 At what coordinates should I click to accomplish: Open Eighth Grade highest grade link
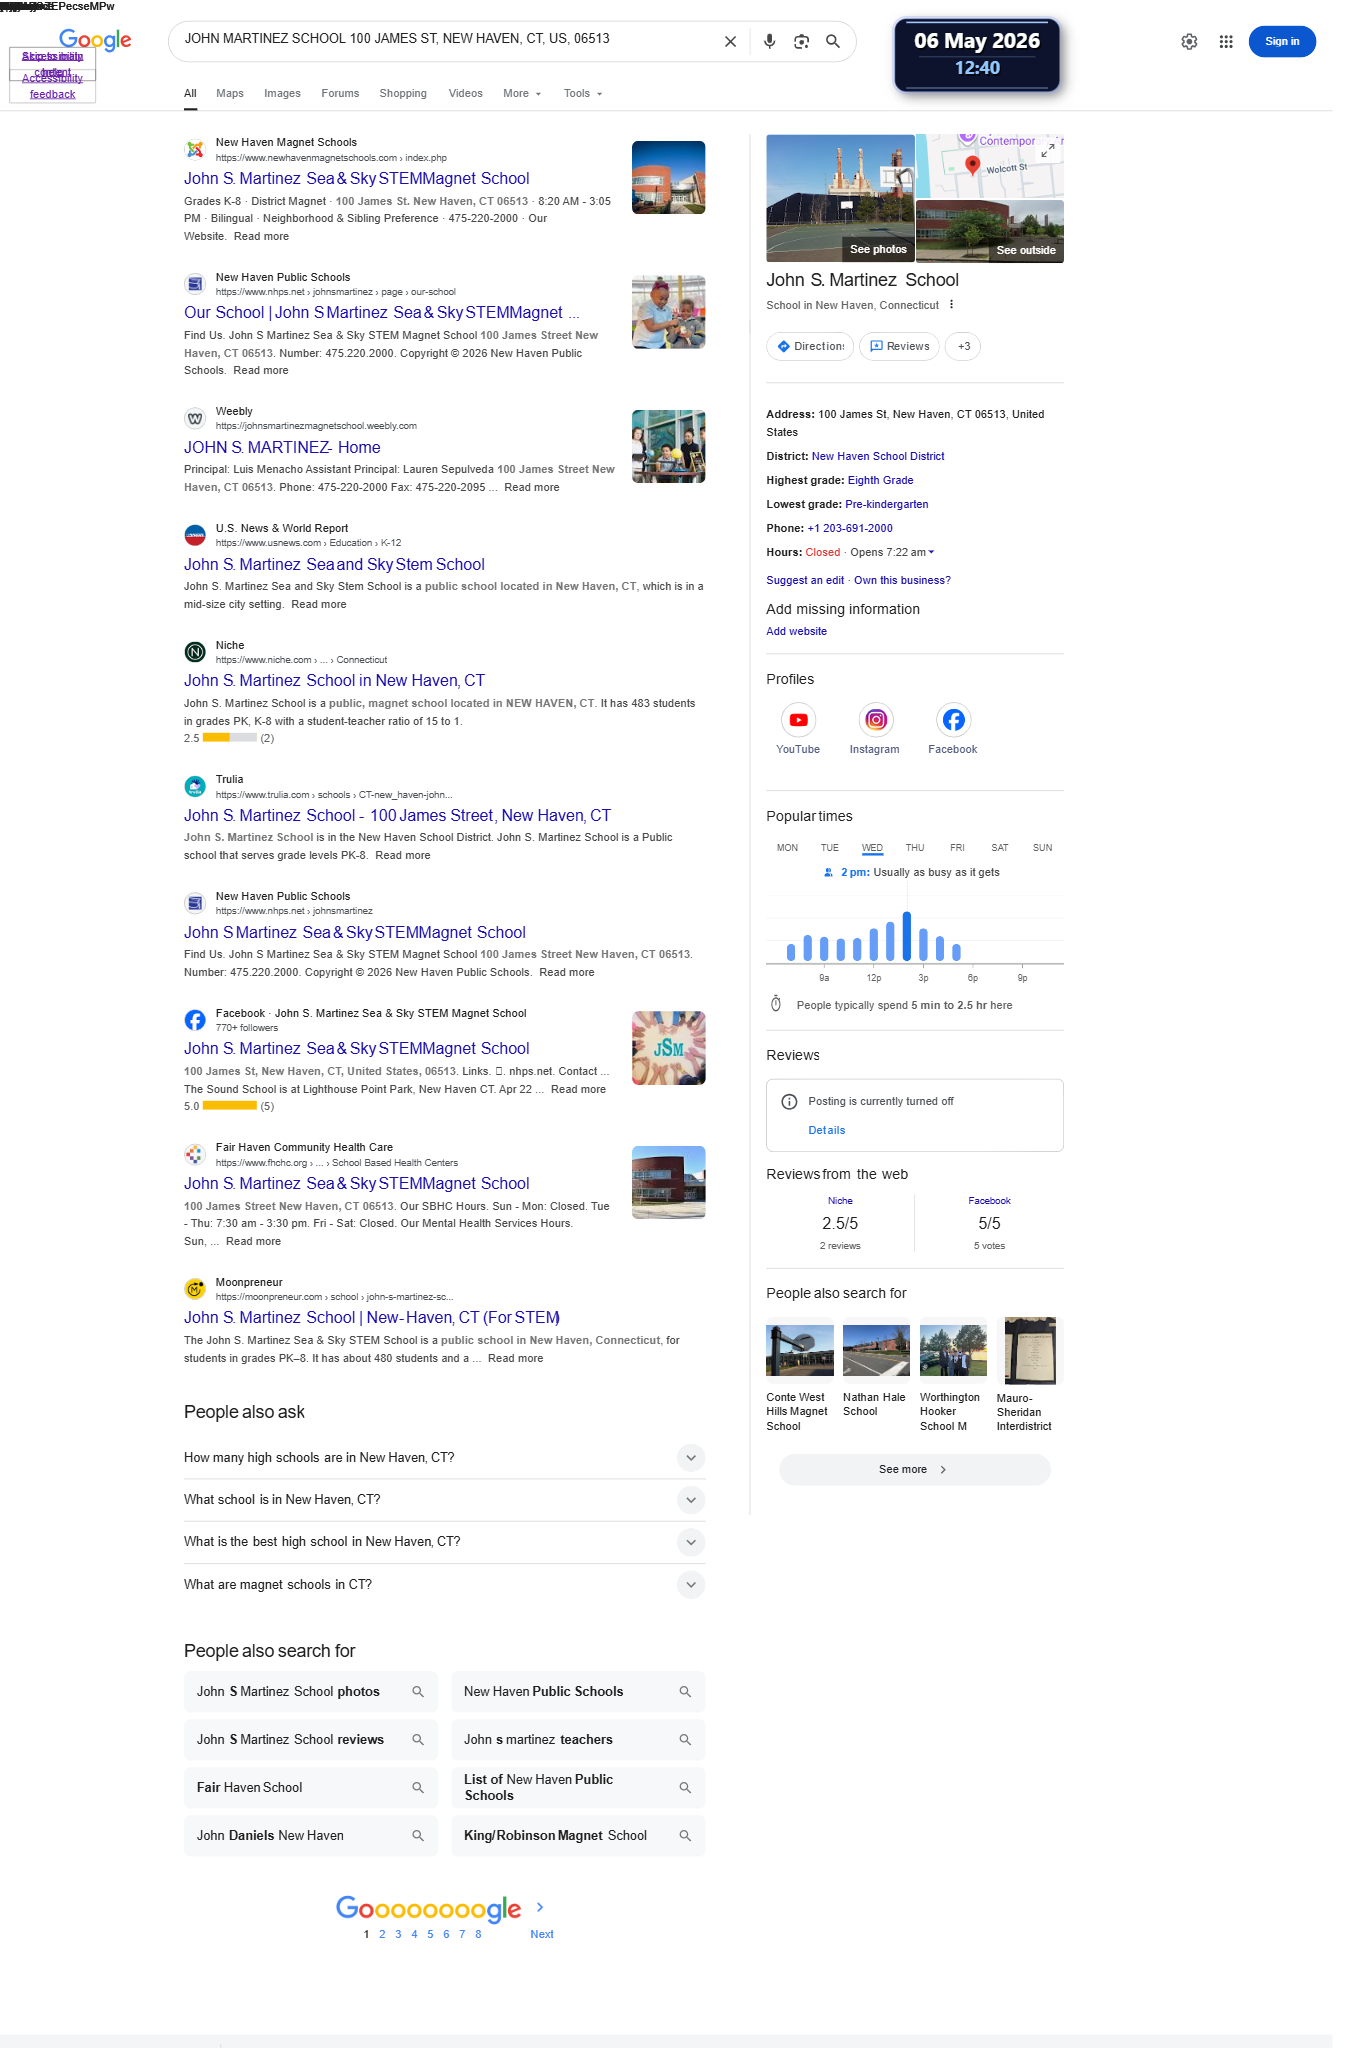[x=880, y=481]
